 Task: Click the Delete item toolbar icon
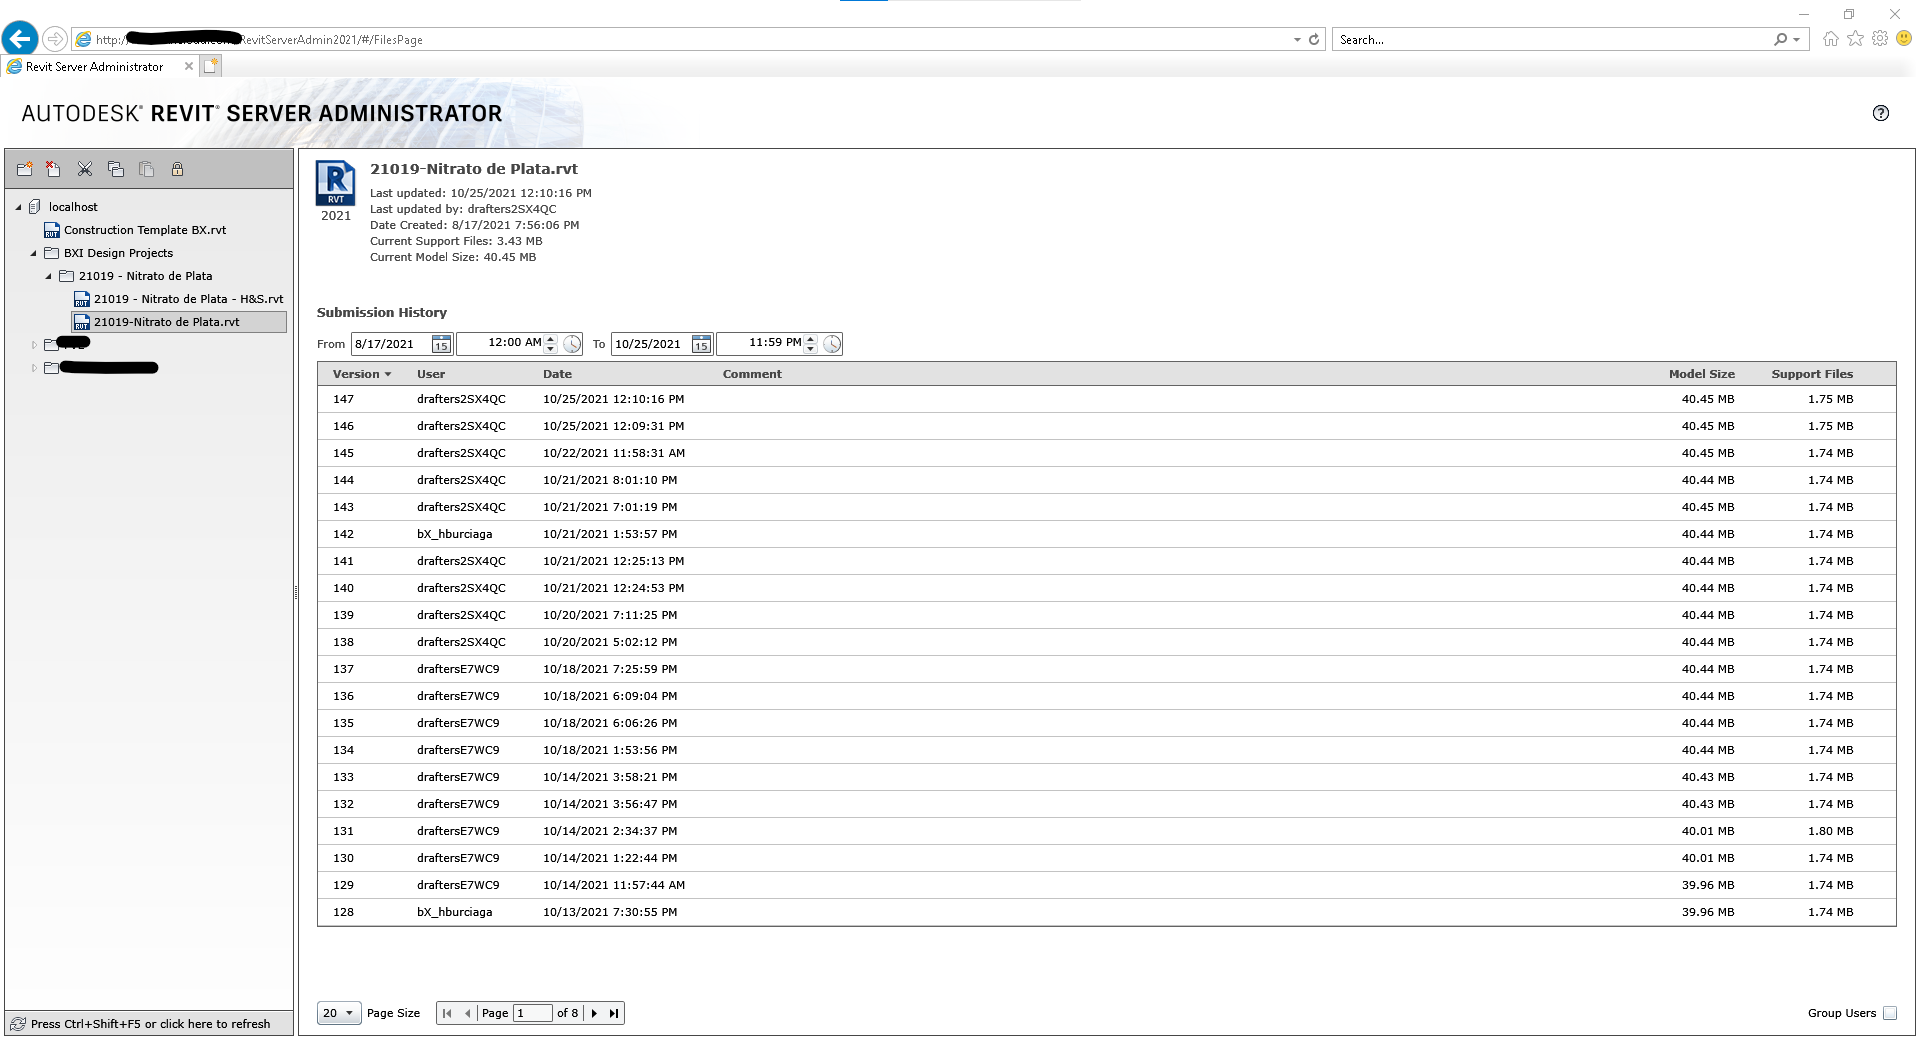click(x=54, y=169)
